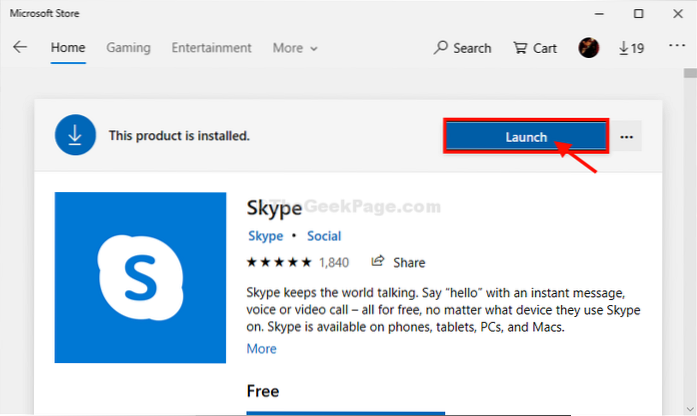This screenshot has width=697, height=416.
Task: Open the Skype publisher link
Action: (x=263, y=237)
